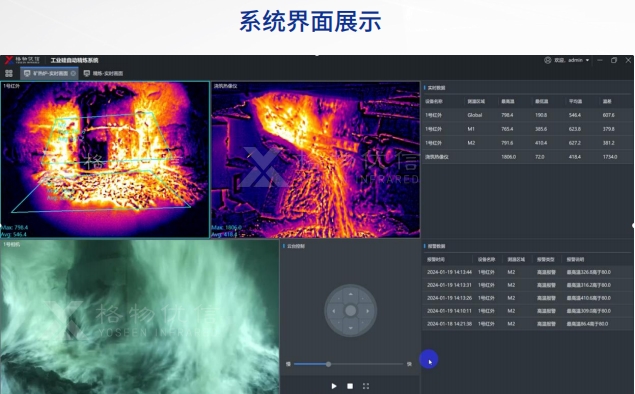Click average value 546.4 in Global row
This screenshot has height=394, width=635.
click(x=574, y=115)
